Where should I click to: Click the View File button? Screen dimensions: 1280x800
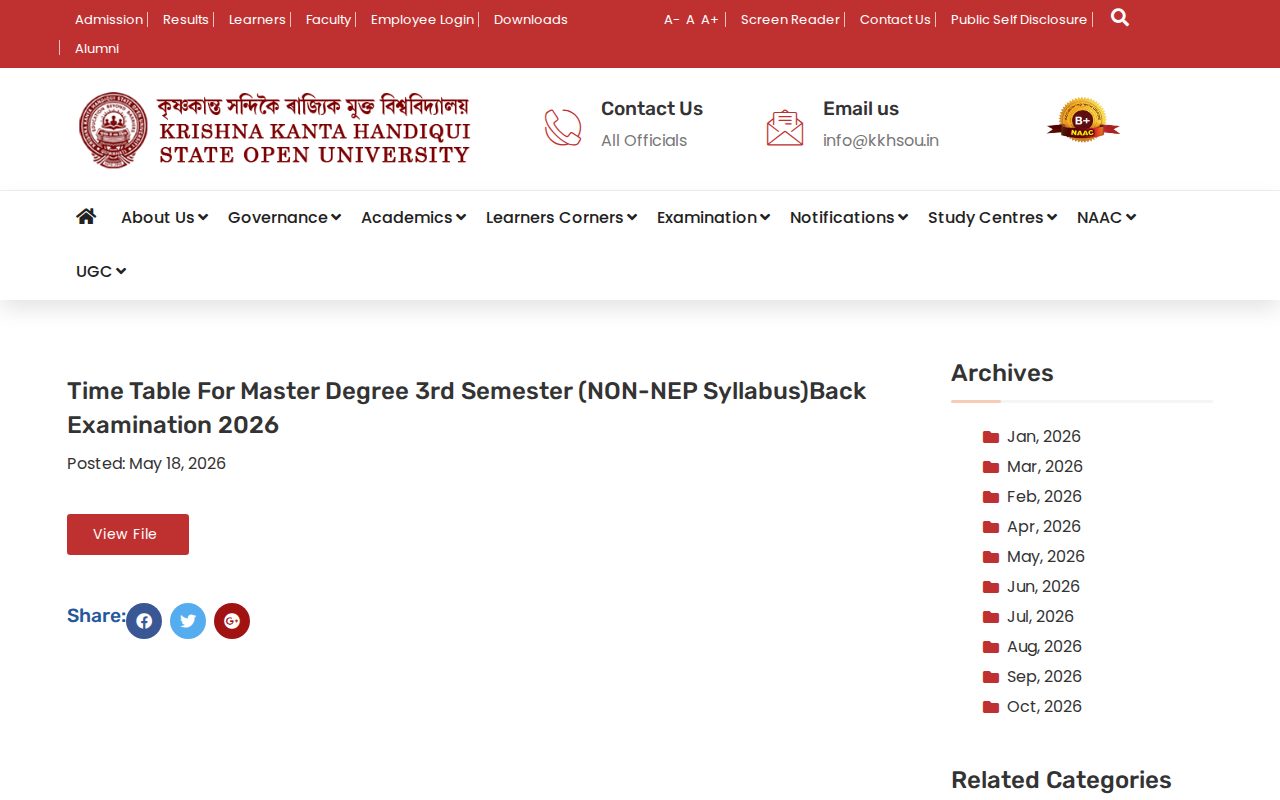coord(128,534)
